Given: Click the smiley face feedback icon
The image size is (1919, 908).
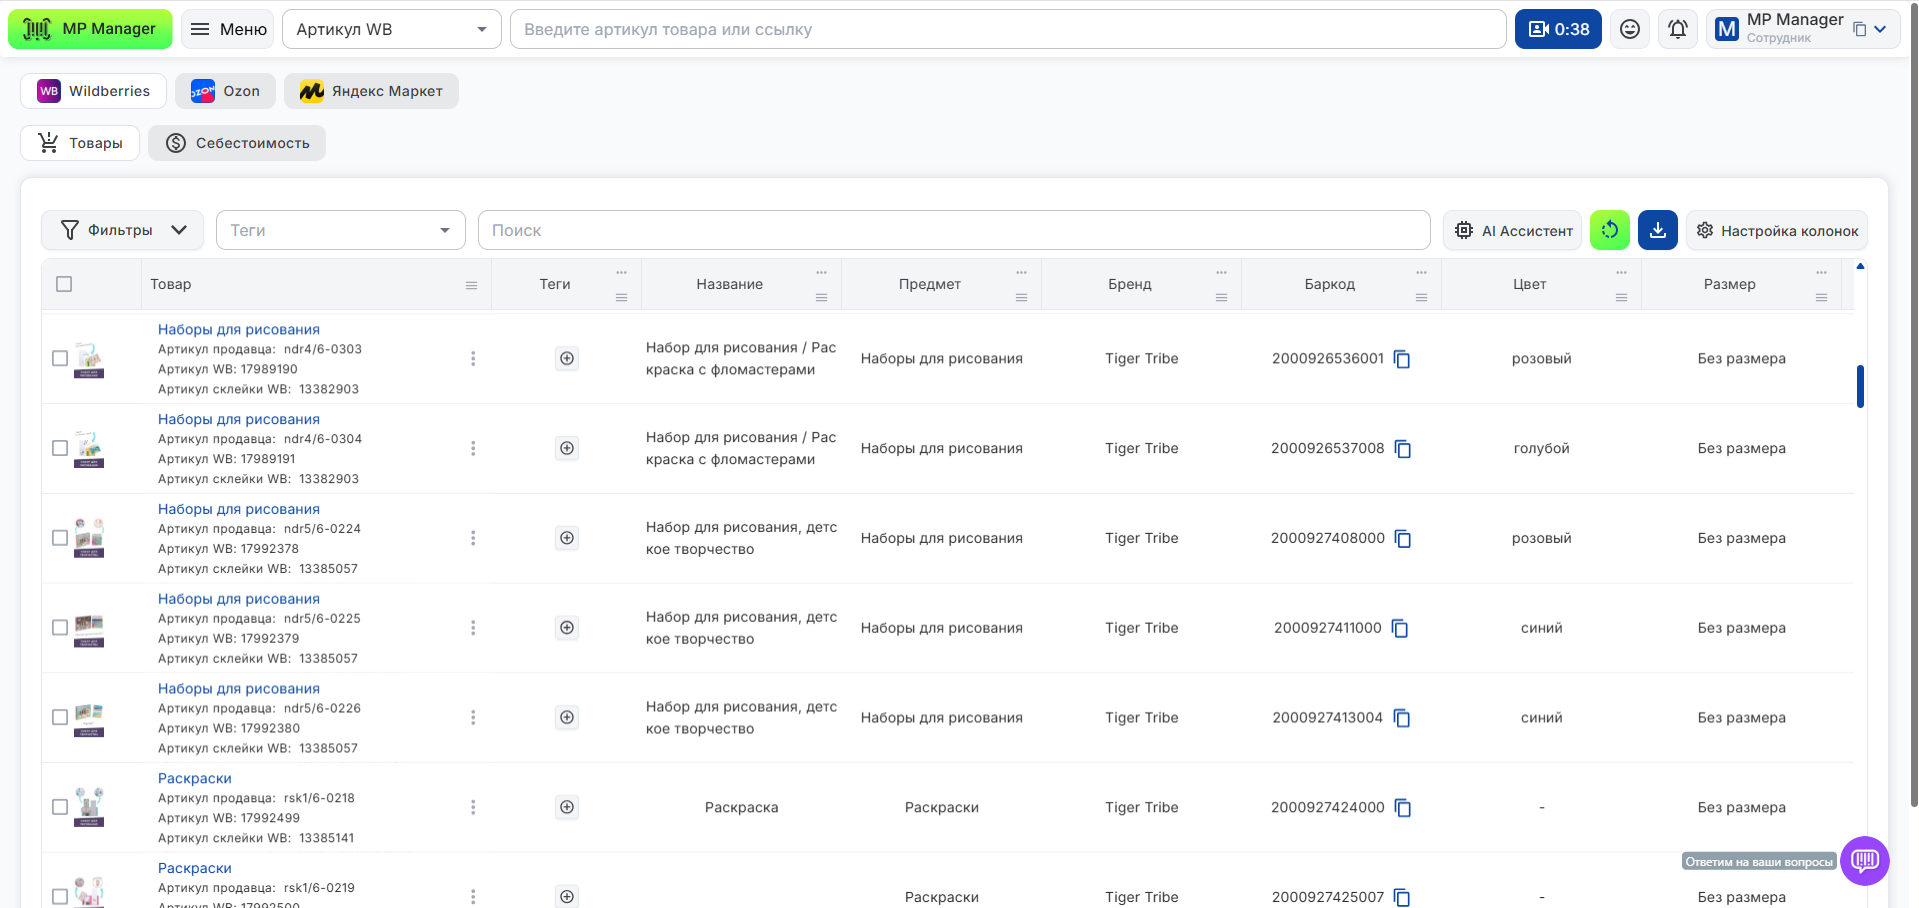Looking at the screenshot, I should [x=1629, y=29].
